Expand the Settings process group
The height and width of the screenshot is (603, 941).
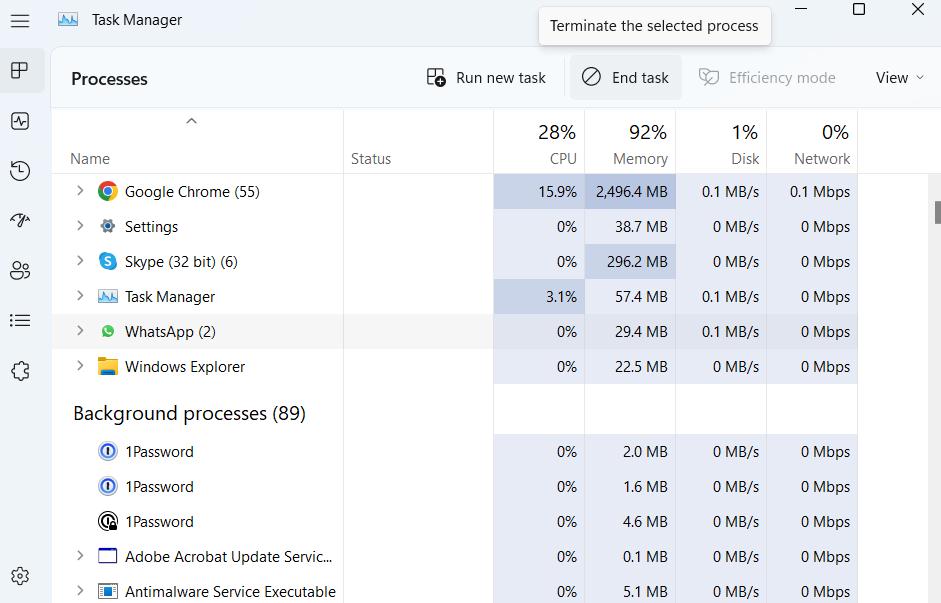80,226
